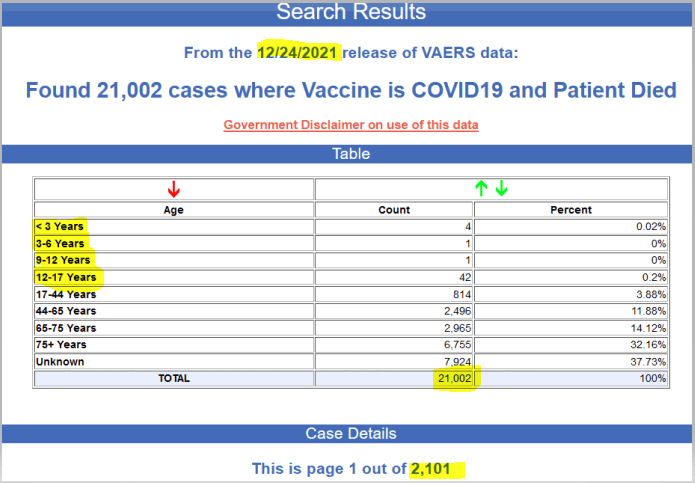Click the green up arrow sort icon
This screenshot has width=695, height=483.
481,189
